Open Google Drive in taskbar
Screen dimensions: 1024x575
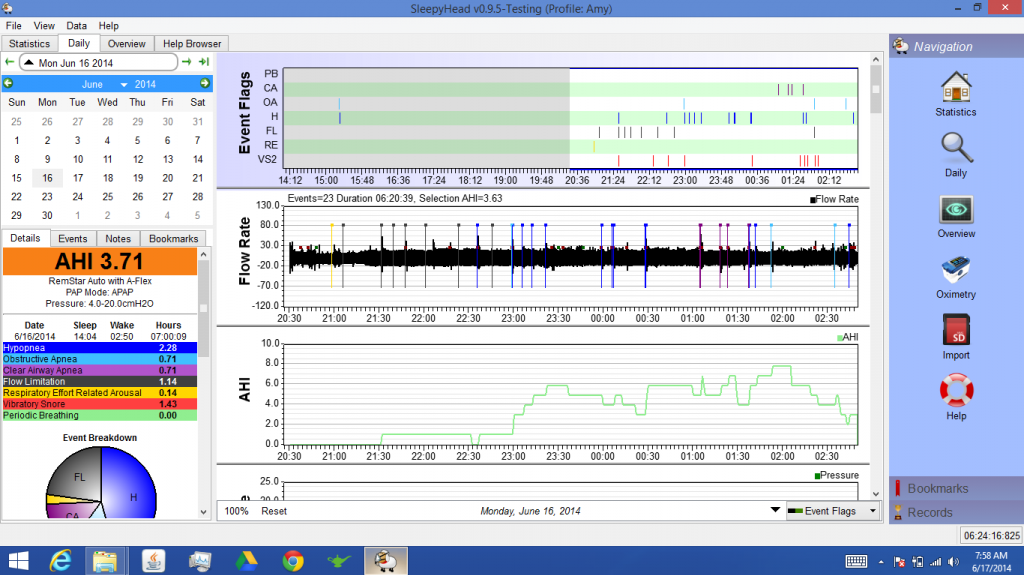(x=246, y=561)
